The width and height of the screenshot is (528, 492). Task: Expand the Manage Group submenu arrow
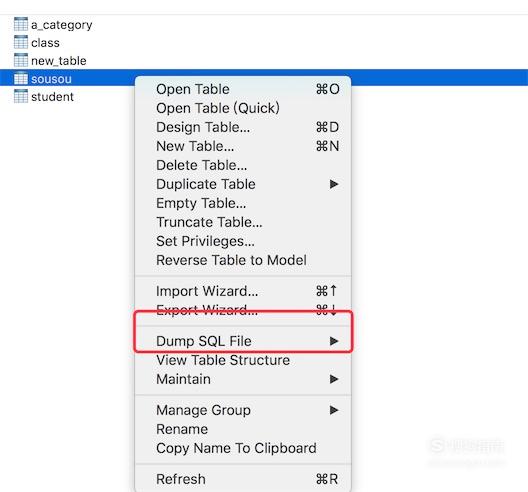(334, 410)
